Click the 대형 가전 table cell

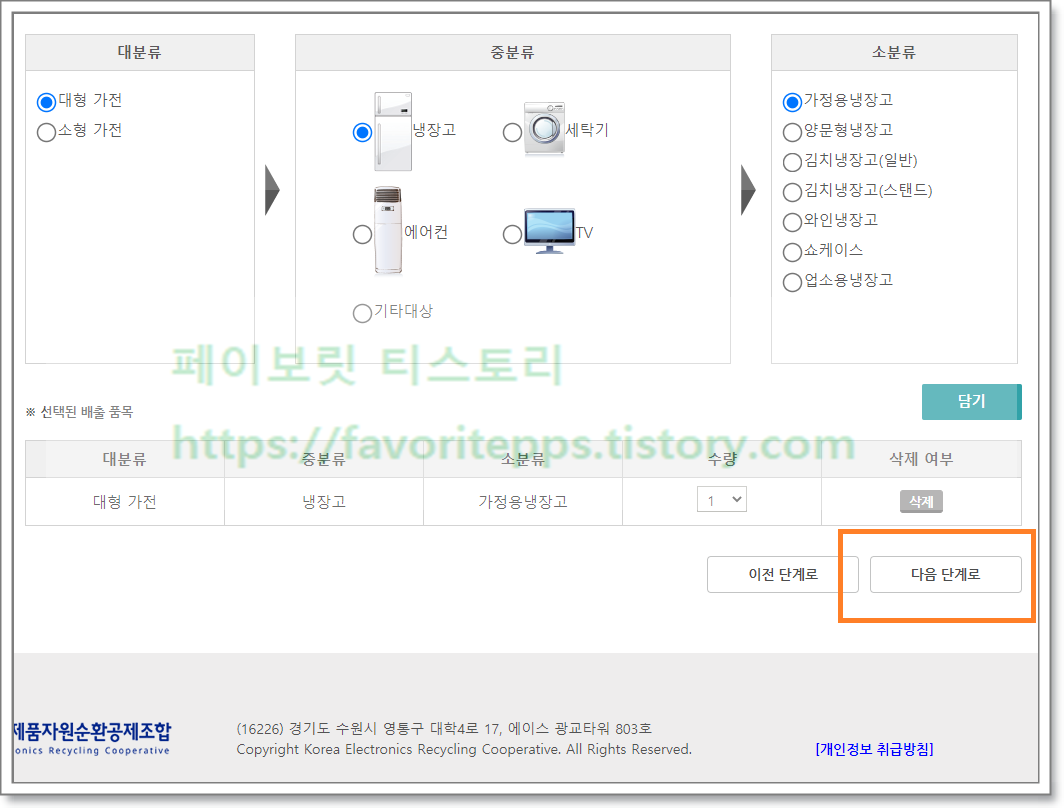[x=125, y=502]
